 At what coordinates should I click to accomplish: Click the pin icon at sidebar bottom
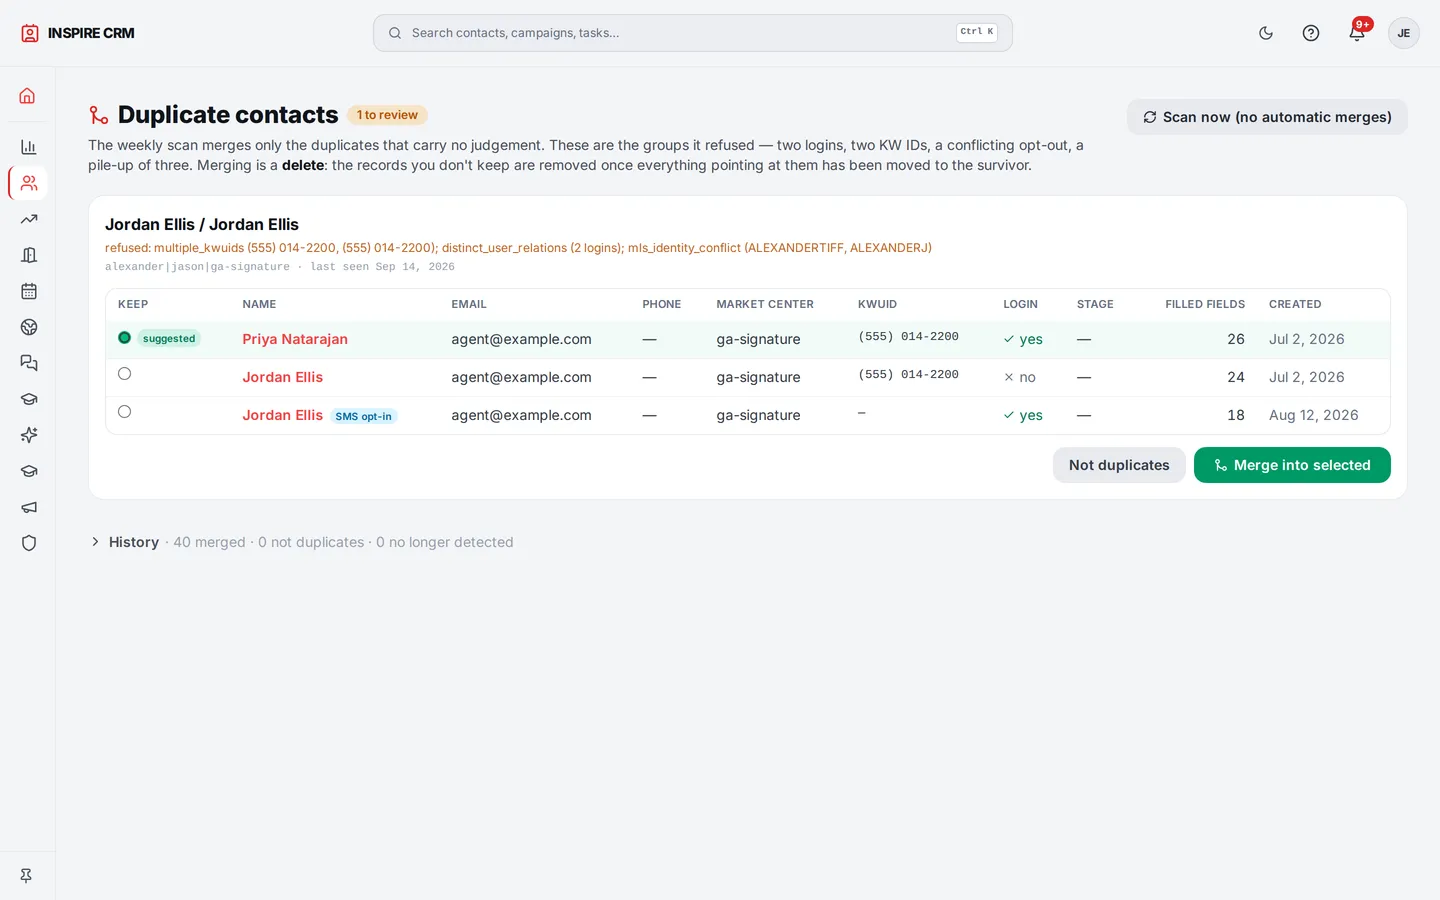[26, 875]
